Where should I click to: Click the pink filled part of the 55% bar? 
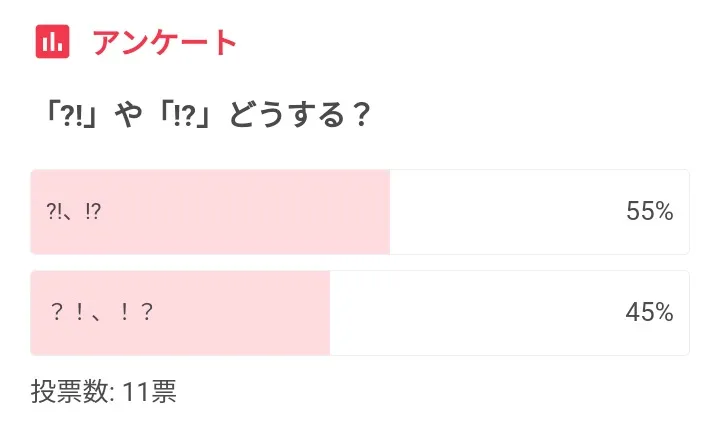point(250,212)
